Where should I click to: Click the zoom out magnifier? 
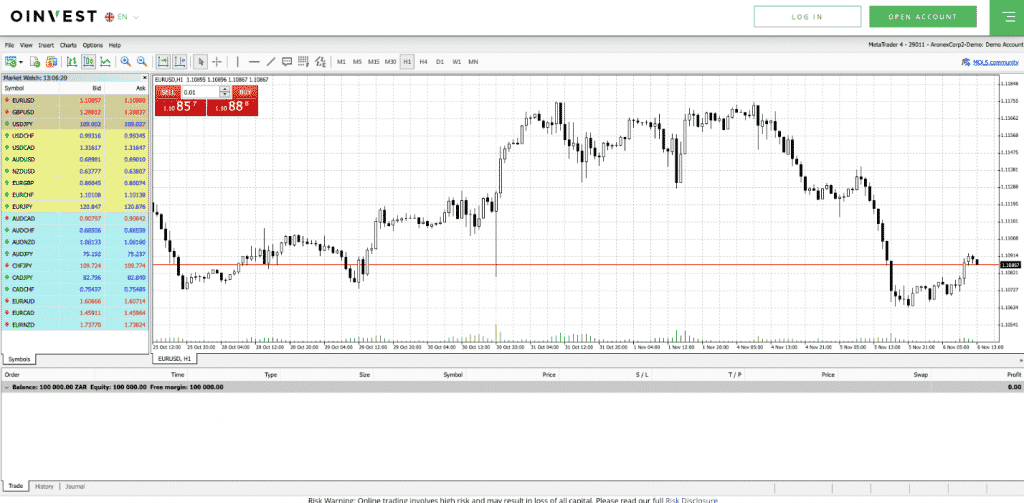pyautogui.click(x=142, y=61)
